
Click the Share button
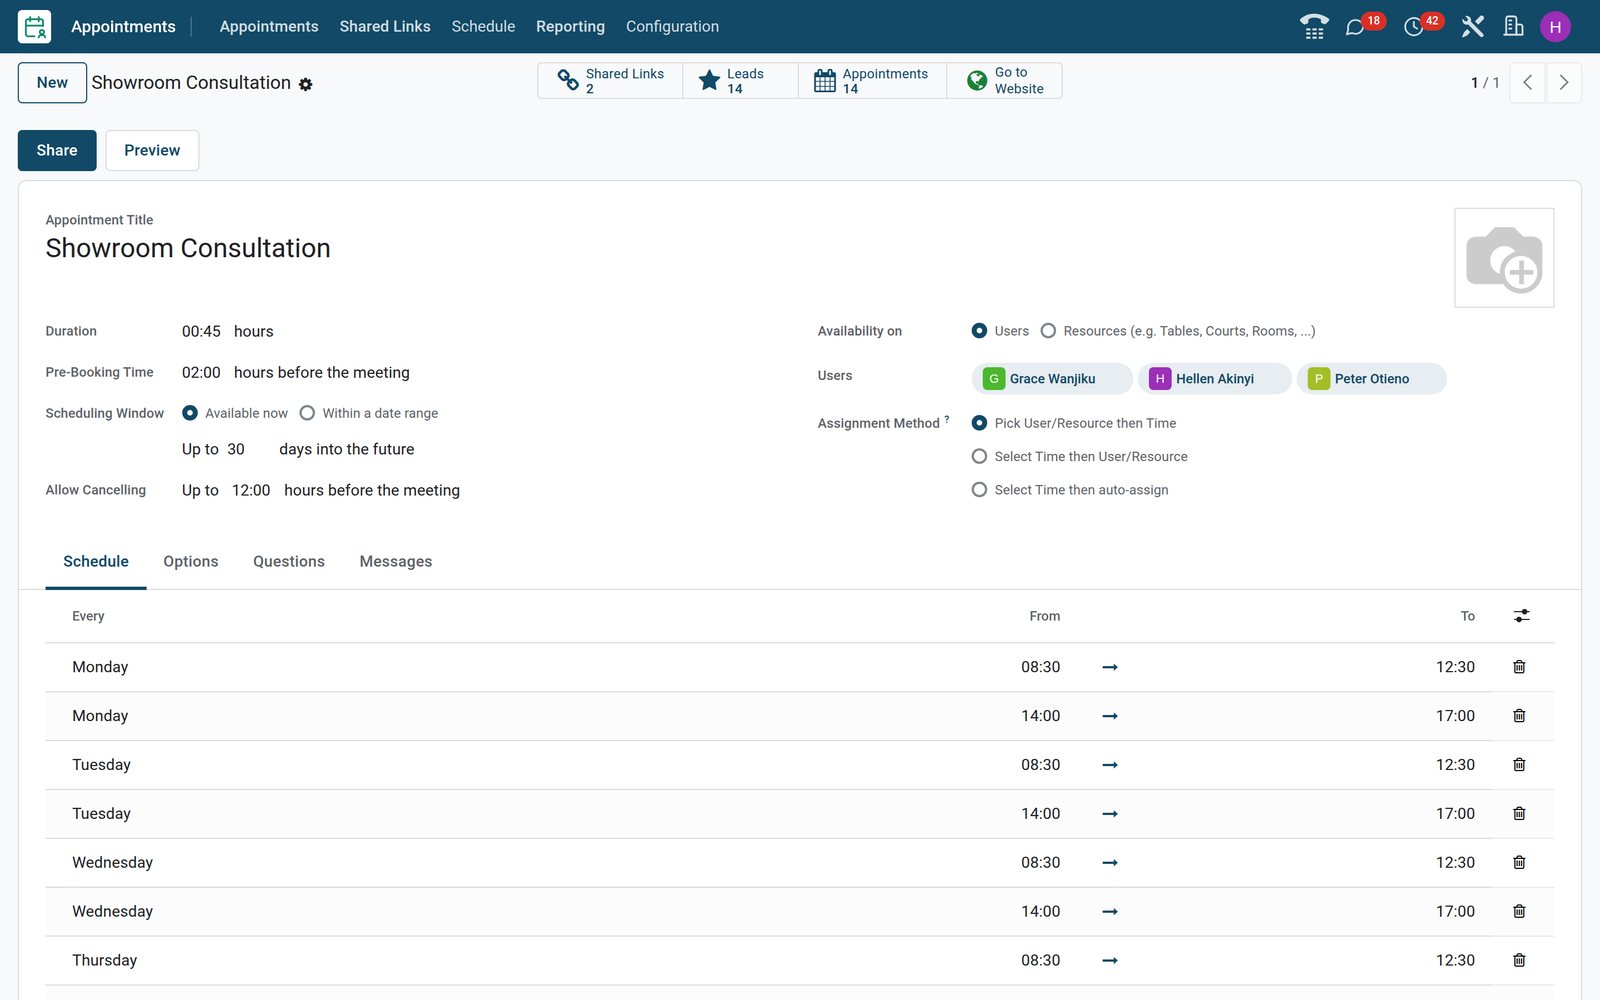tap(57, 150)
